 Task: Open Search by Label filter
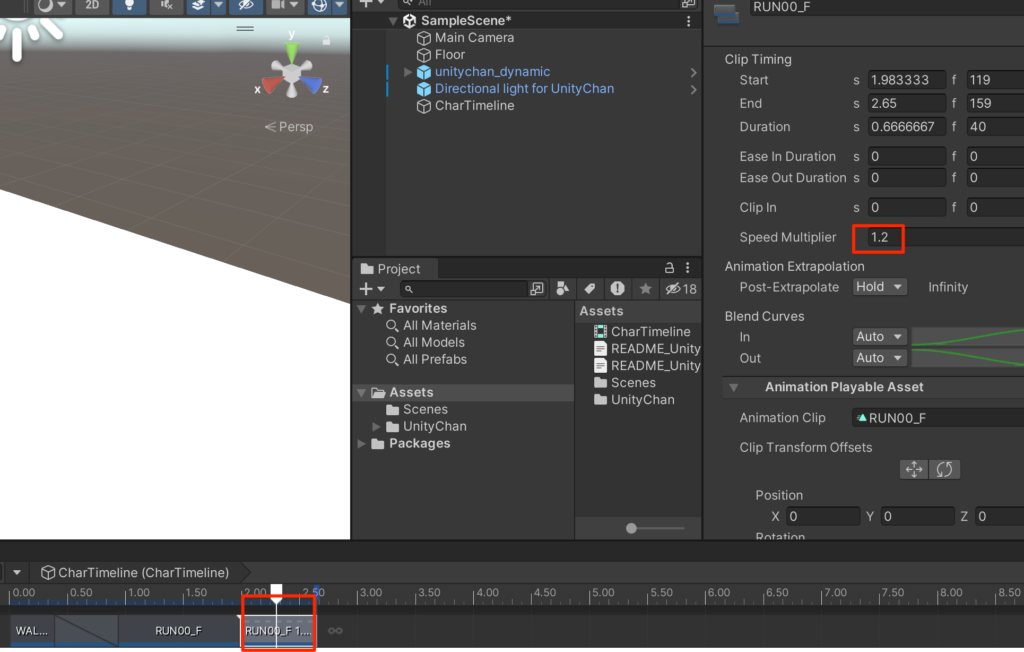(590, 289)
